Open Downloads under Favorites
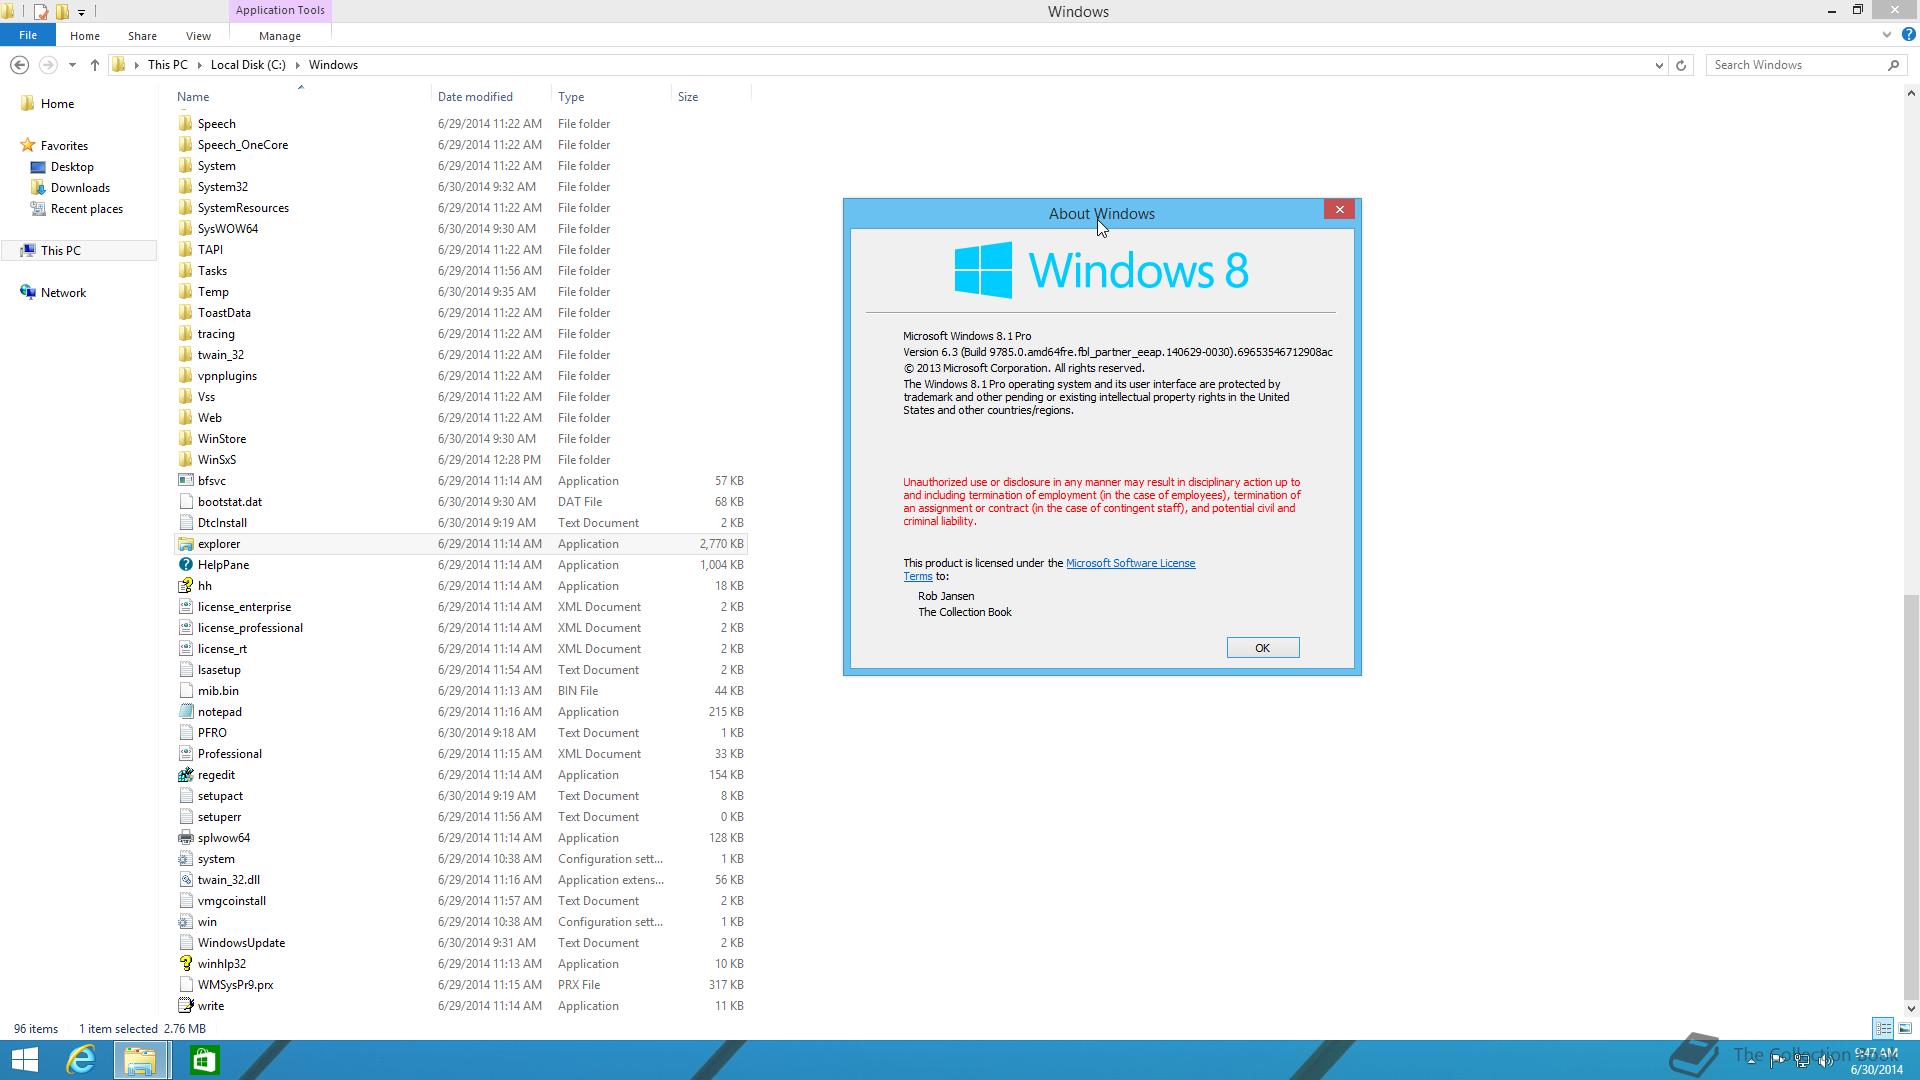The image size is (1920, 1080). tap(80, 188)
